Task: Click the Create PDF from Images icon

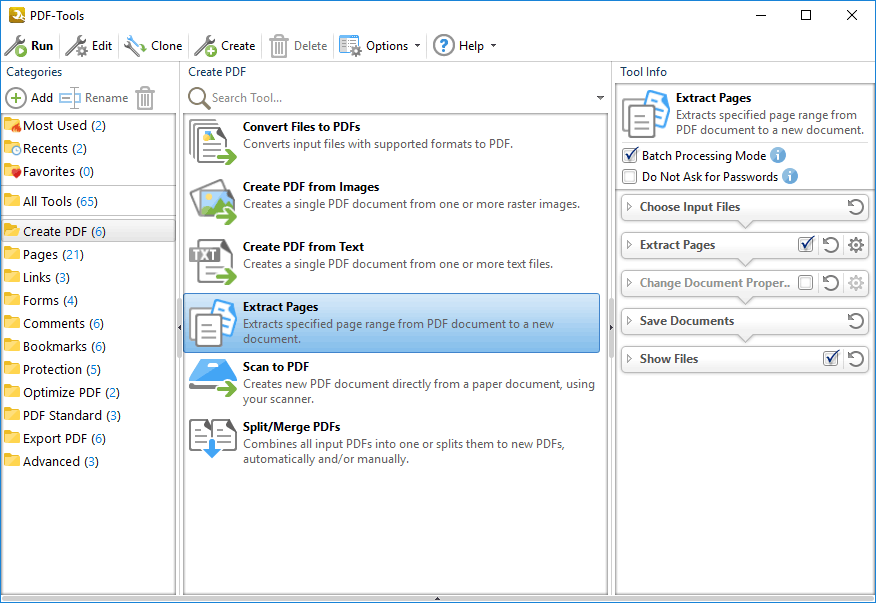Action: (x=212, y=202)
